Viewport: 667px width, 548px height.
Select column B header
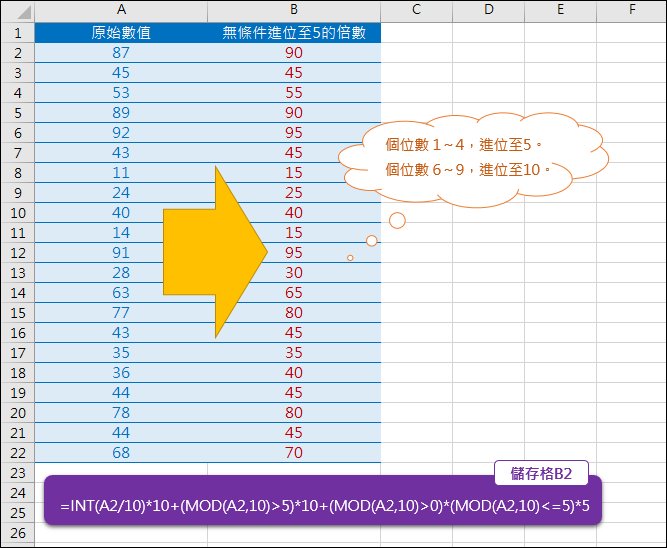[x=294, y=11]
